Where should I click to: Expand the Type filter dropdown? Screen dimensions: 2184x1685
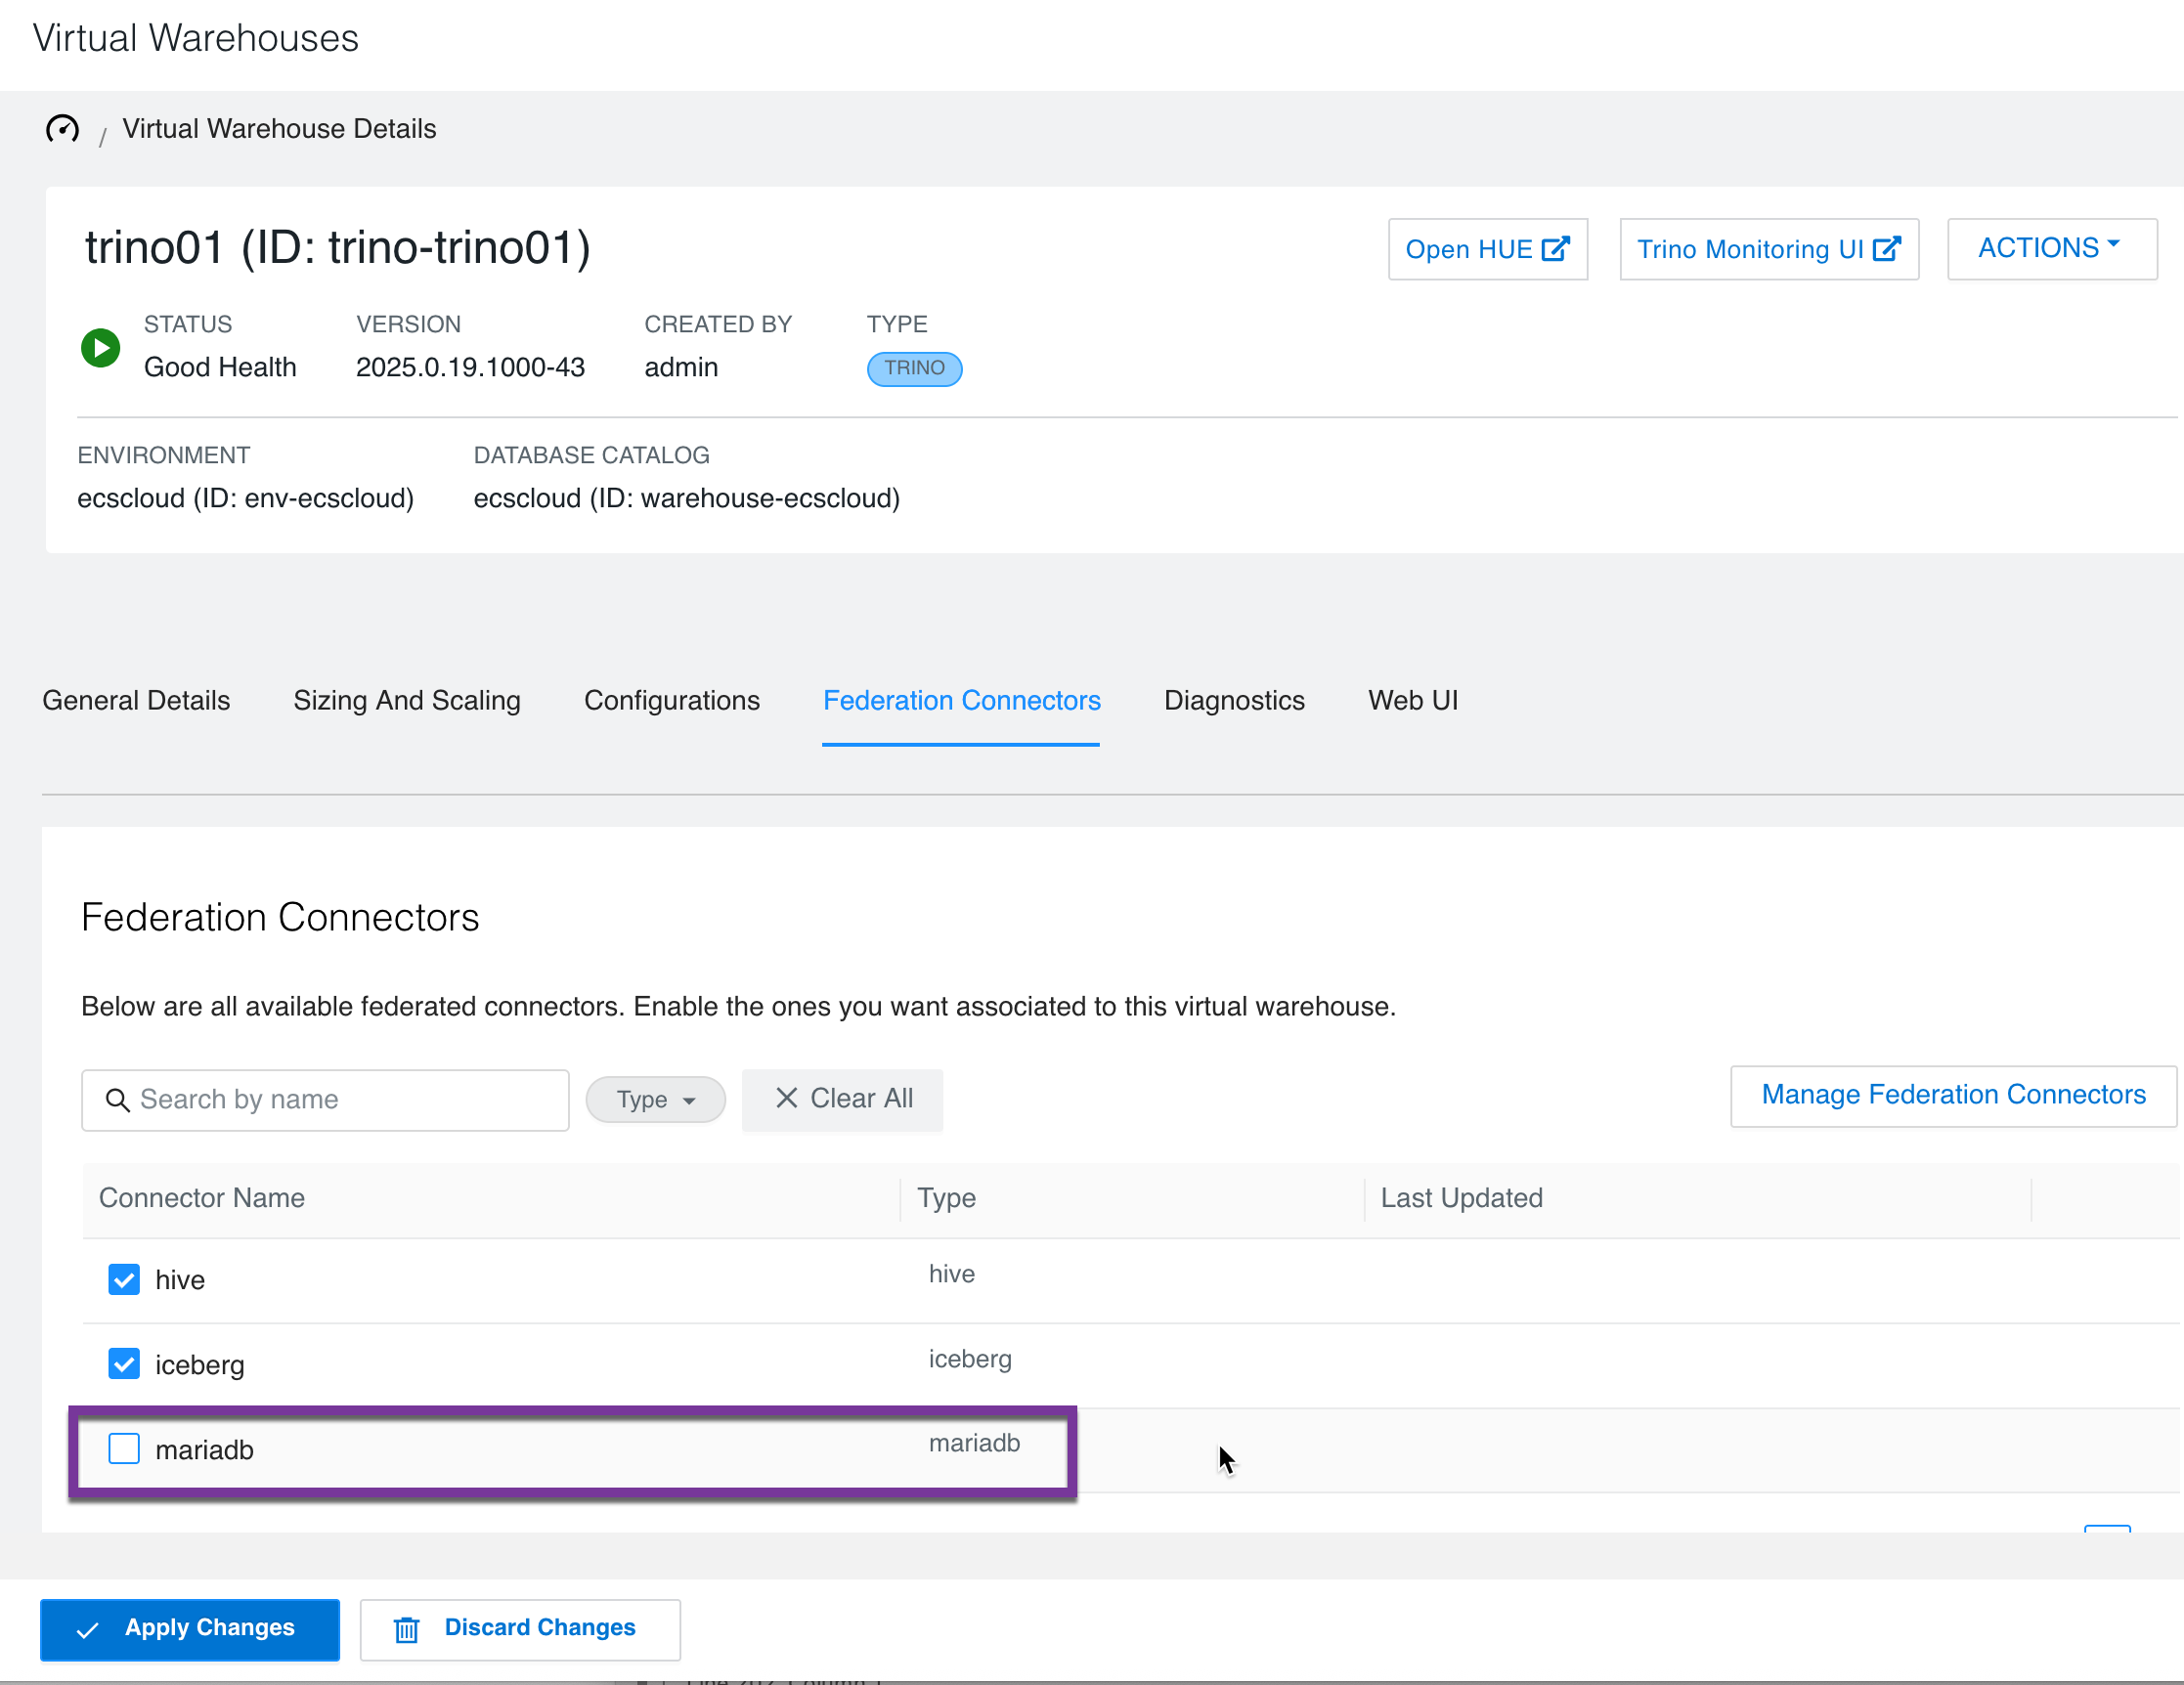[655, 1100]
